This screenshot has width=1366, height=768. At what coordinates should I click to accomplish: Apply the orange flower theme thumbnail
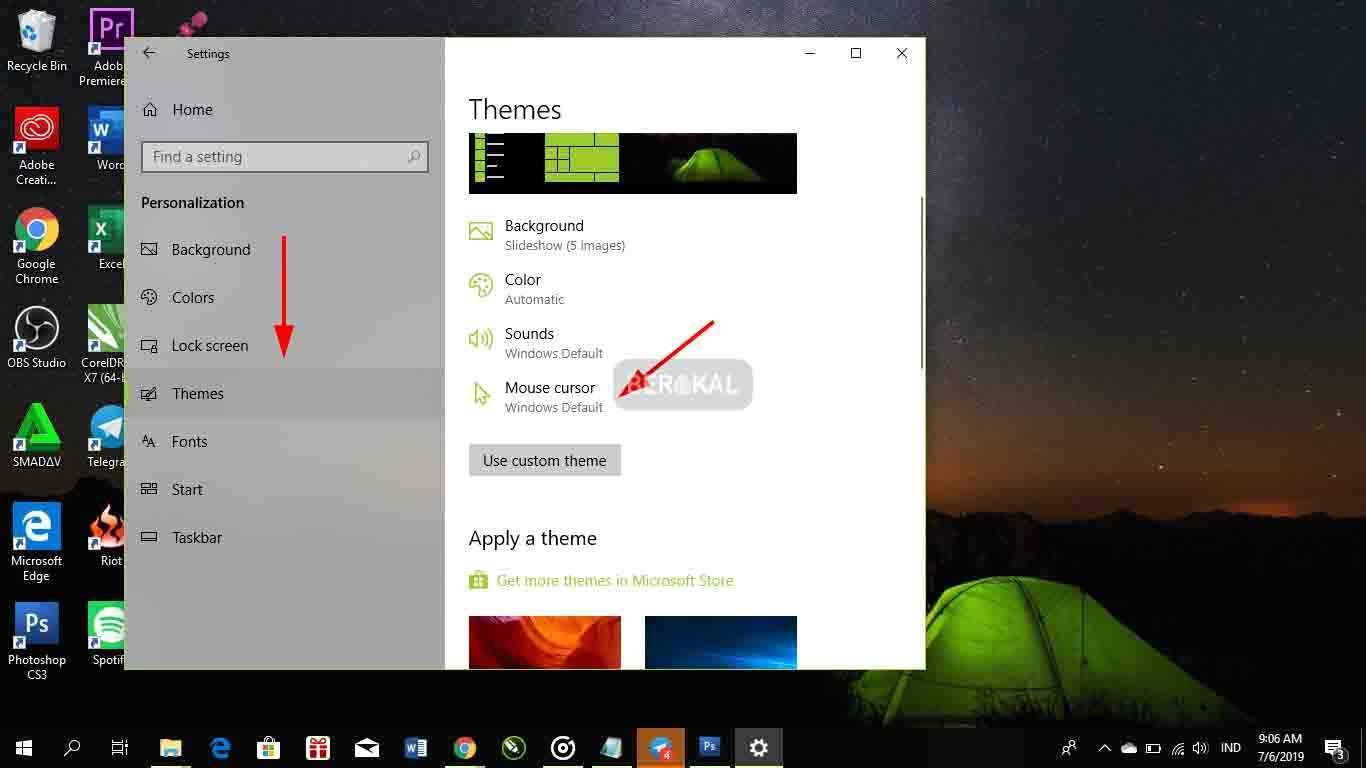545,642
